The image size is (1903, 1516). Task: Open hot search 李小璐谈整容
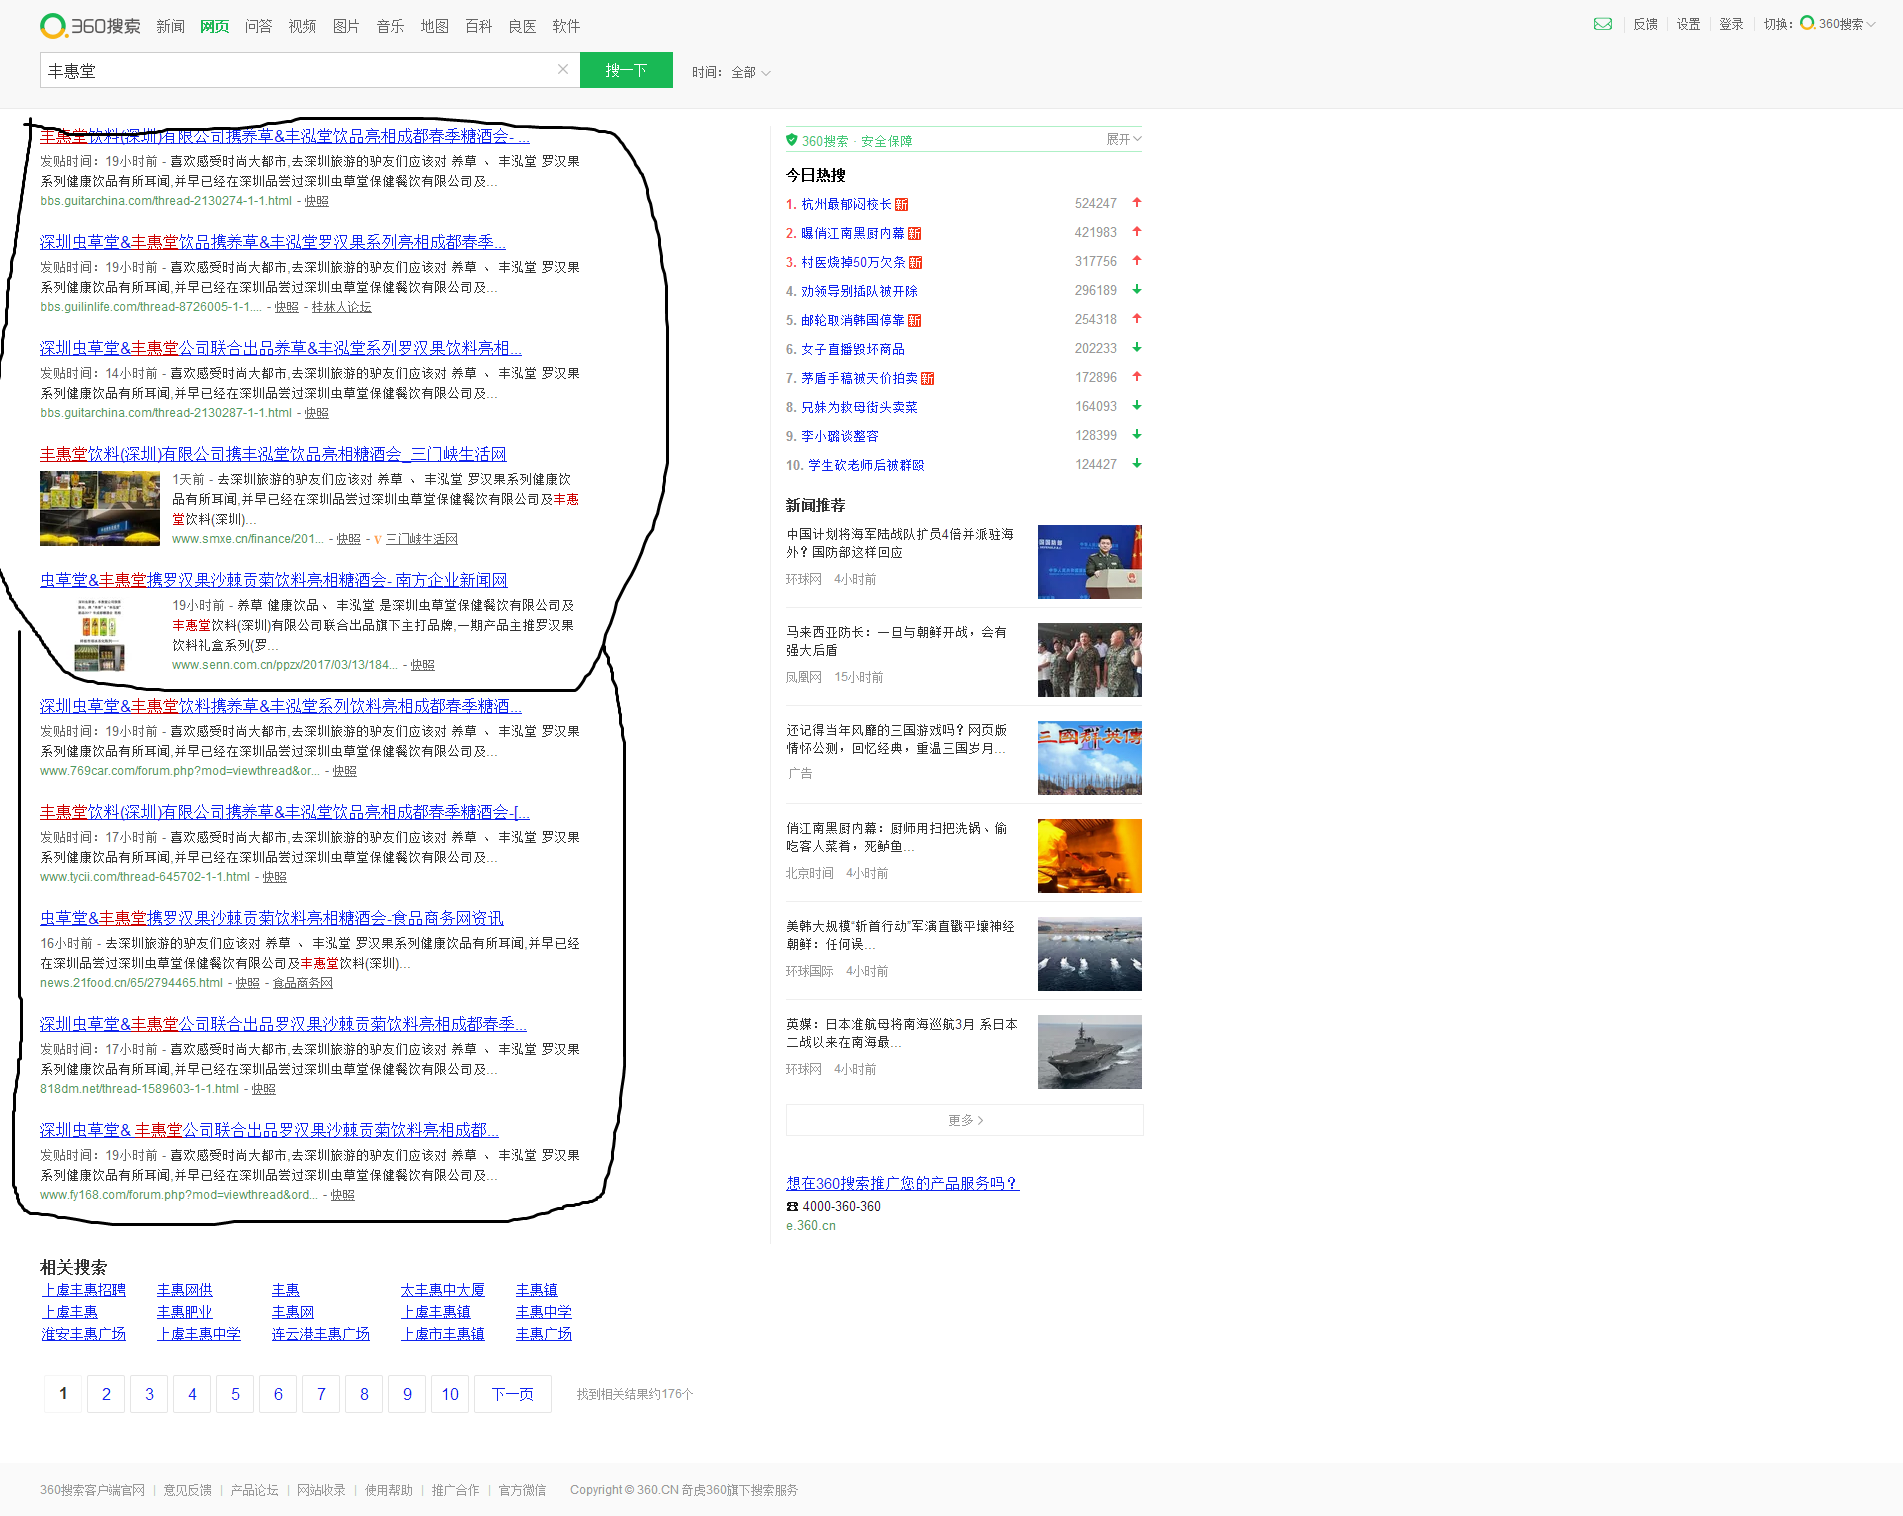[840, 436]
